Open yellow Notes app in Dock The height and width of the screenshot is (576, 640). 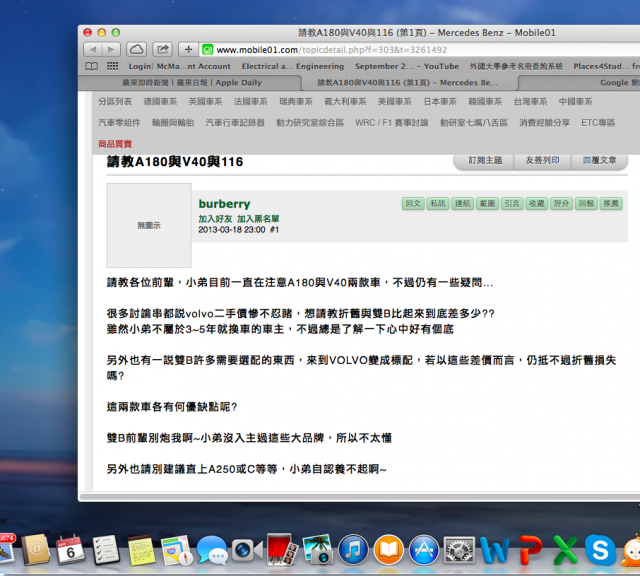click(x=141, y=550)
